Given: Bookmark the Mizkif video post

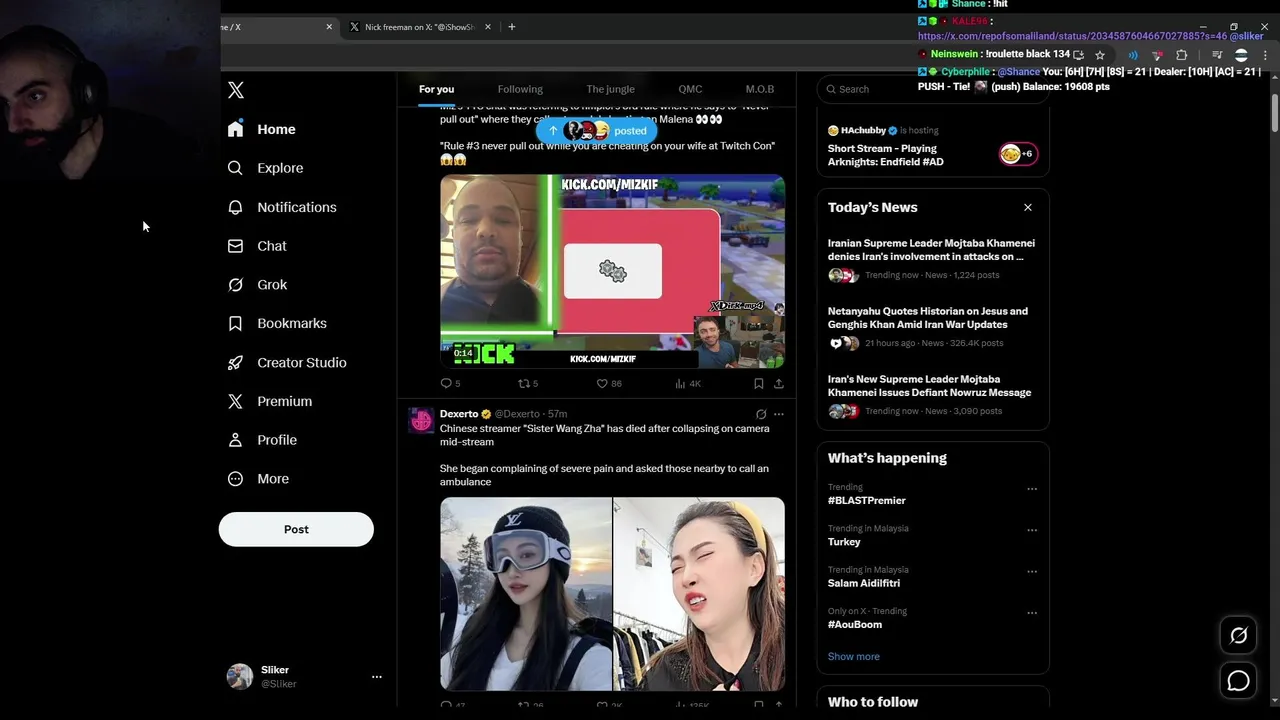Looking at the screenshot, I should [759, 383].
